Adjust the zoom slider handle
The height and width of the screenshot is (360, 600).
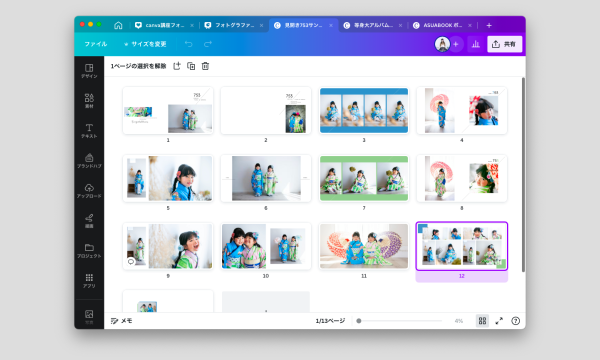click(359, 321)
